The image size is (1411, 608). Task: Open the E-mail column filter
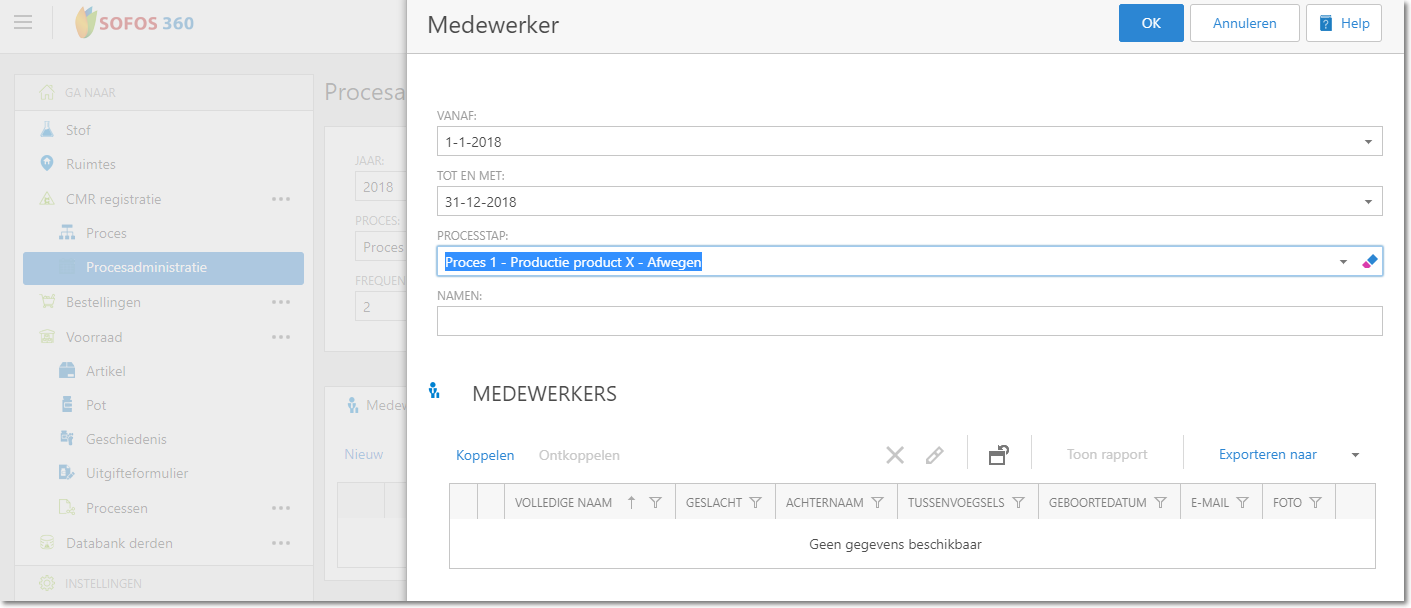tap(1243, 503)
